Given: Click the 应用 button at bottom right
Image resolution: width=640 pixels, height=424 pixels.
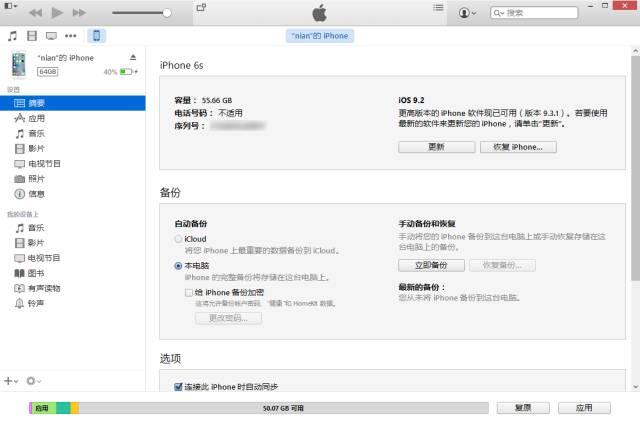Looking at the screenshot, I should pyautogui.click(x=584, y=408).
